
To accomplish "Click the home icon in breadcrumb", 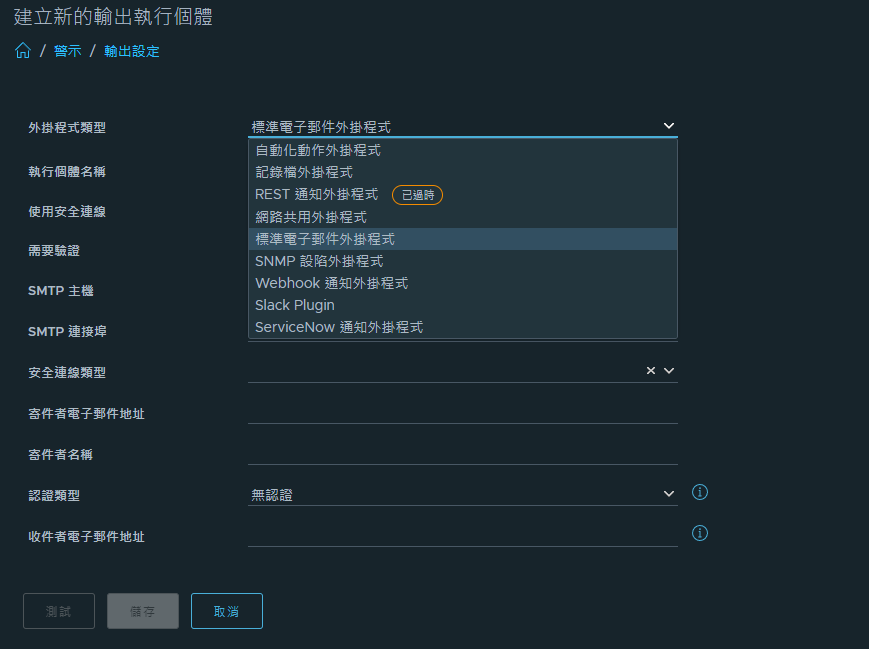I will tap(23, 50).
